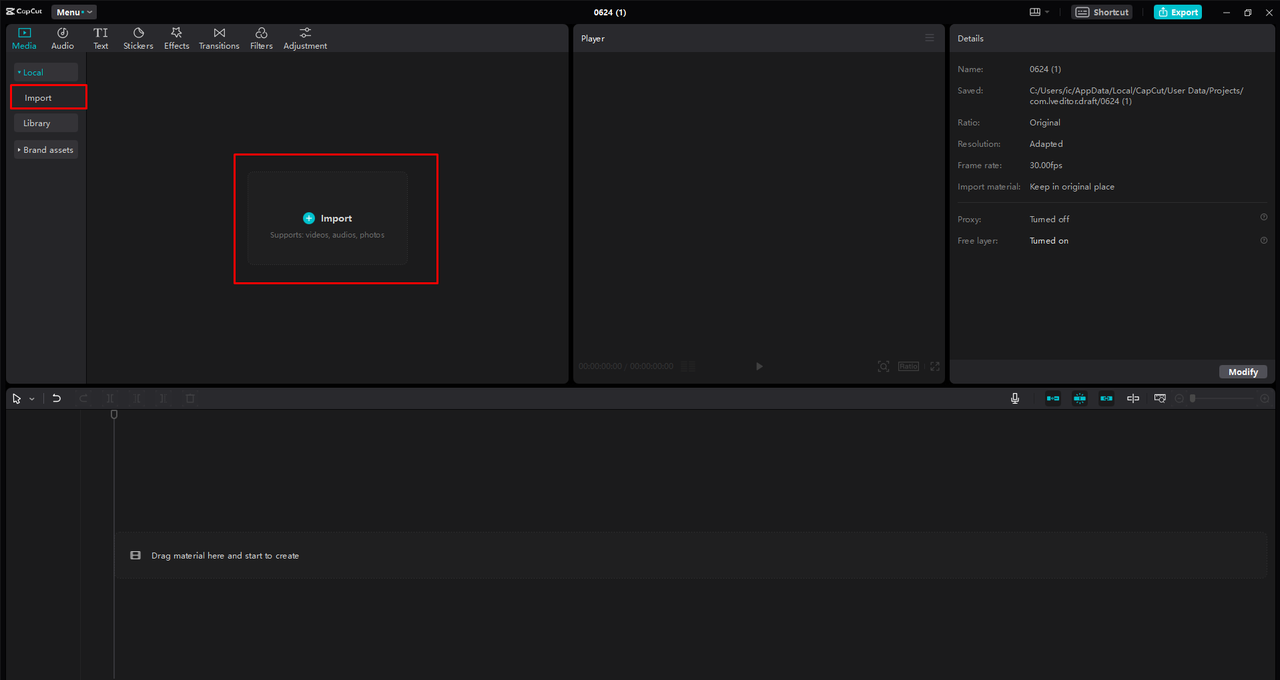Click the saved project path text

tap(1136, 96)
